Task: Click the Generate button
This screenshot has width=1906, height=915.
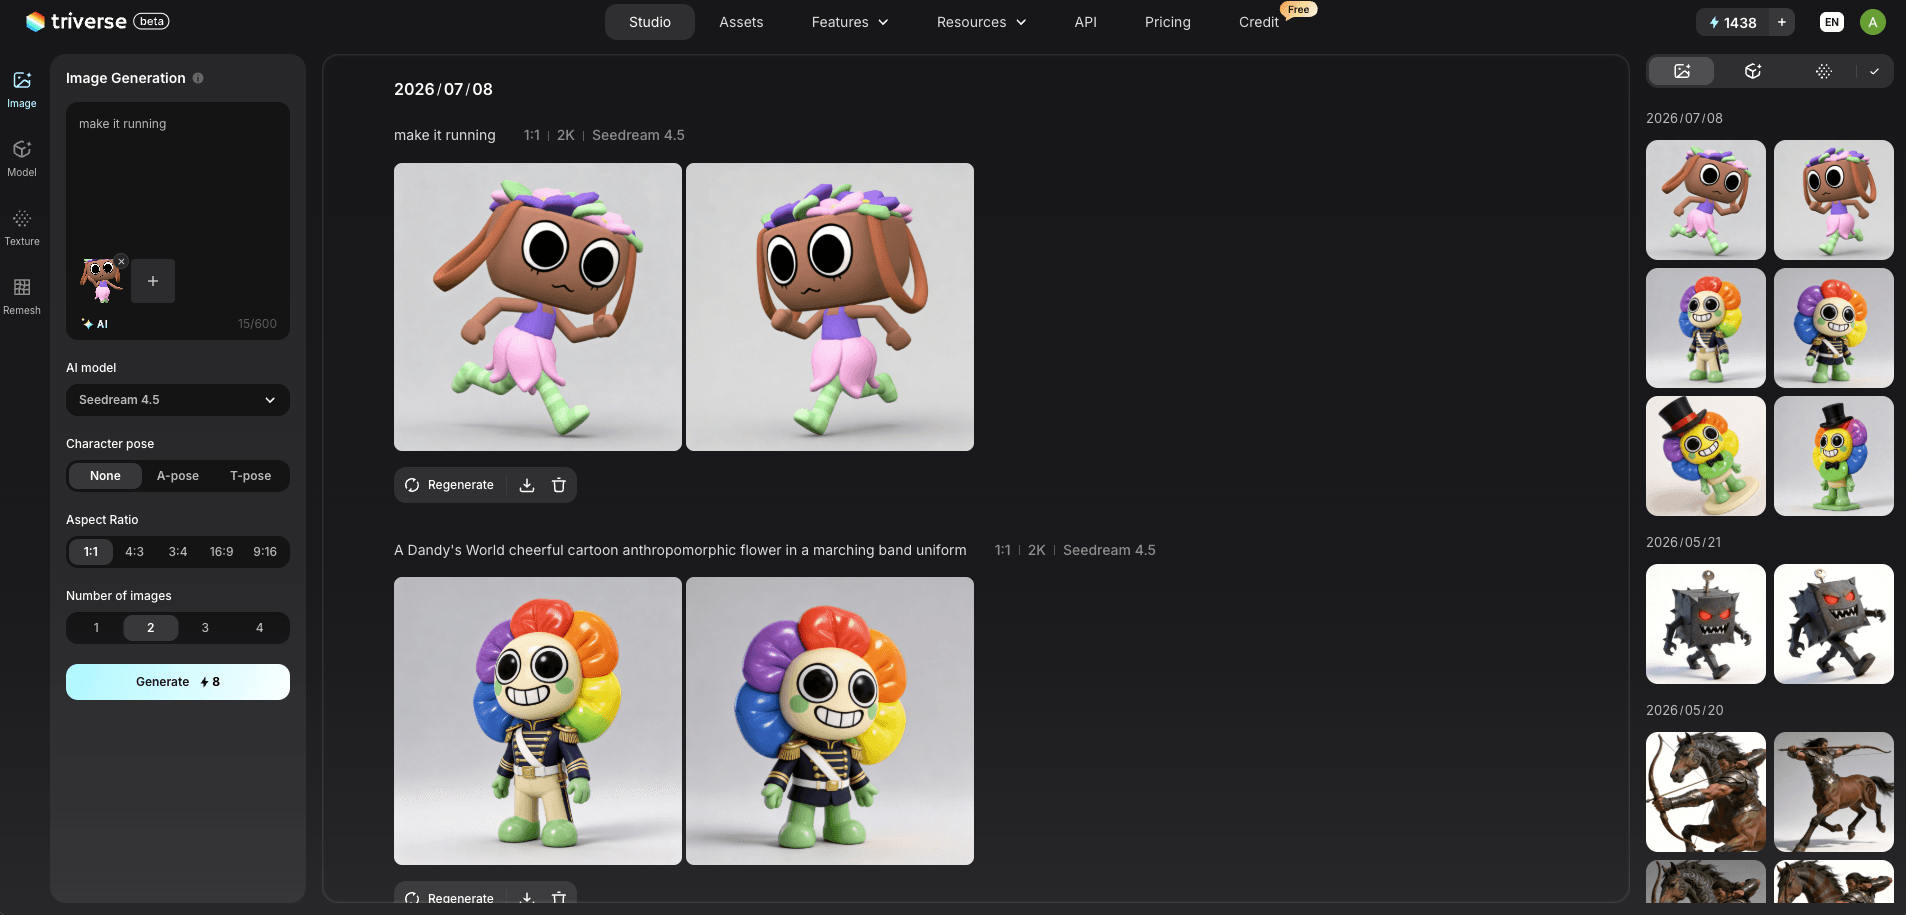Action: pyautogui.click(x=178, y=682)
